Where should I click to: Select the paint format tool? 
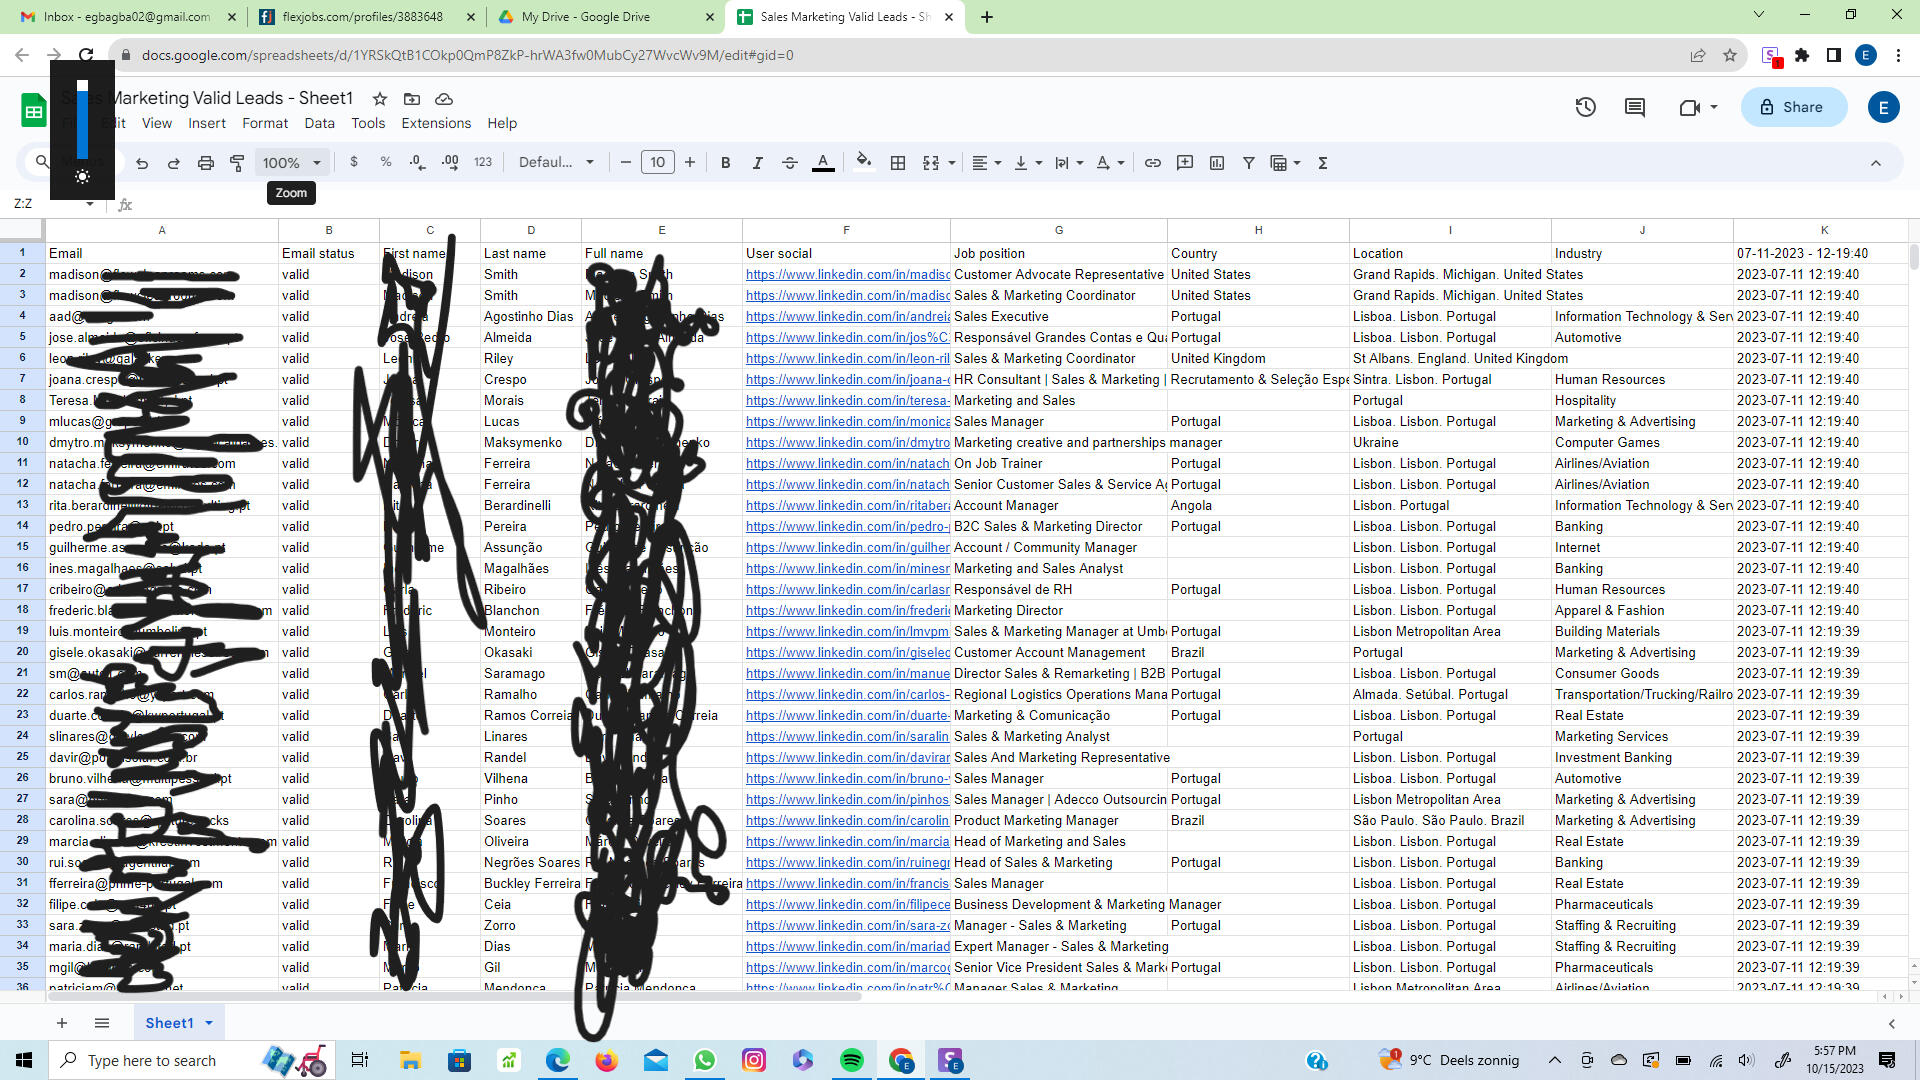[237, 163]
